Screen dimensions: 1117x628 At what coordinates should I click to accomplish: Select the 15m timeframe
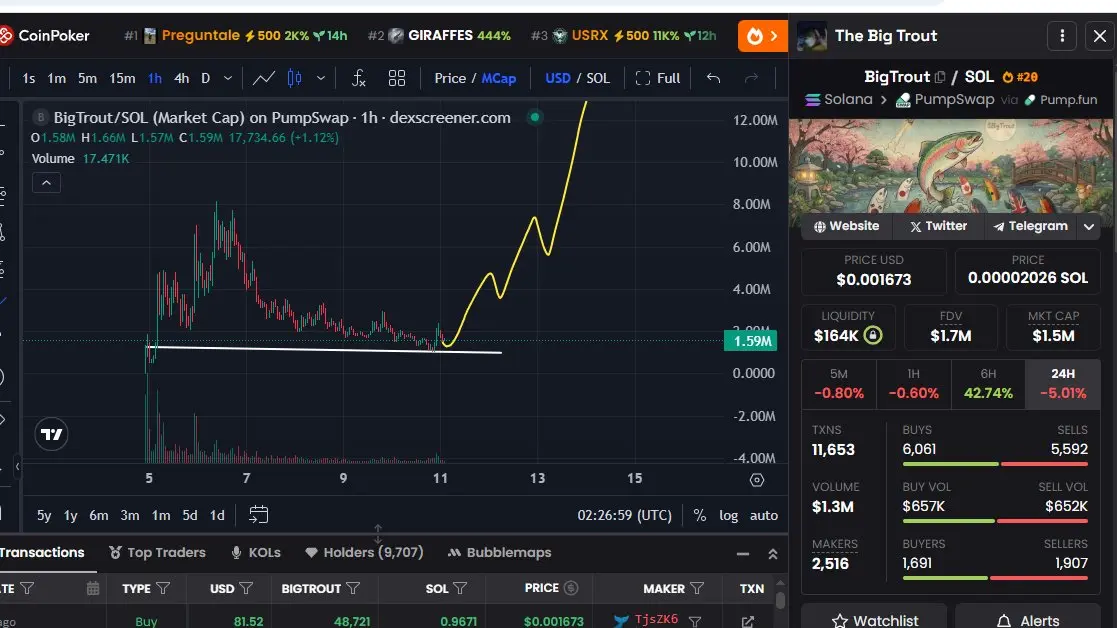(x=122, y=78)
